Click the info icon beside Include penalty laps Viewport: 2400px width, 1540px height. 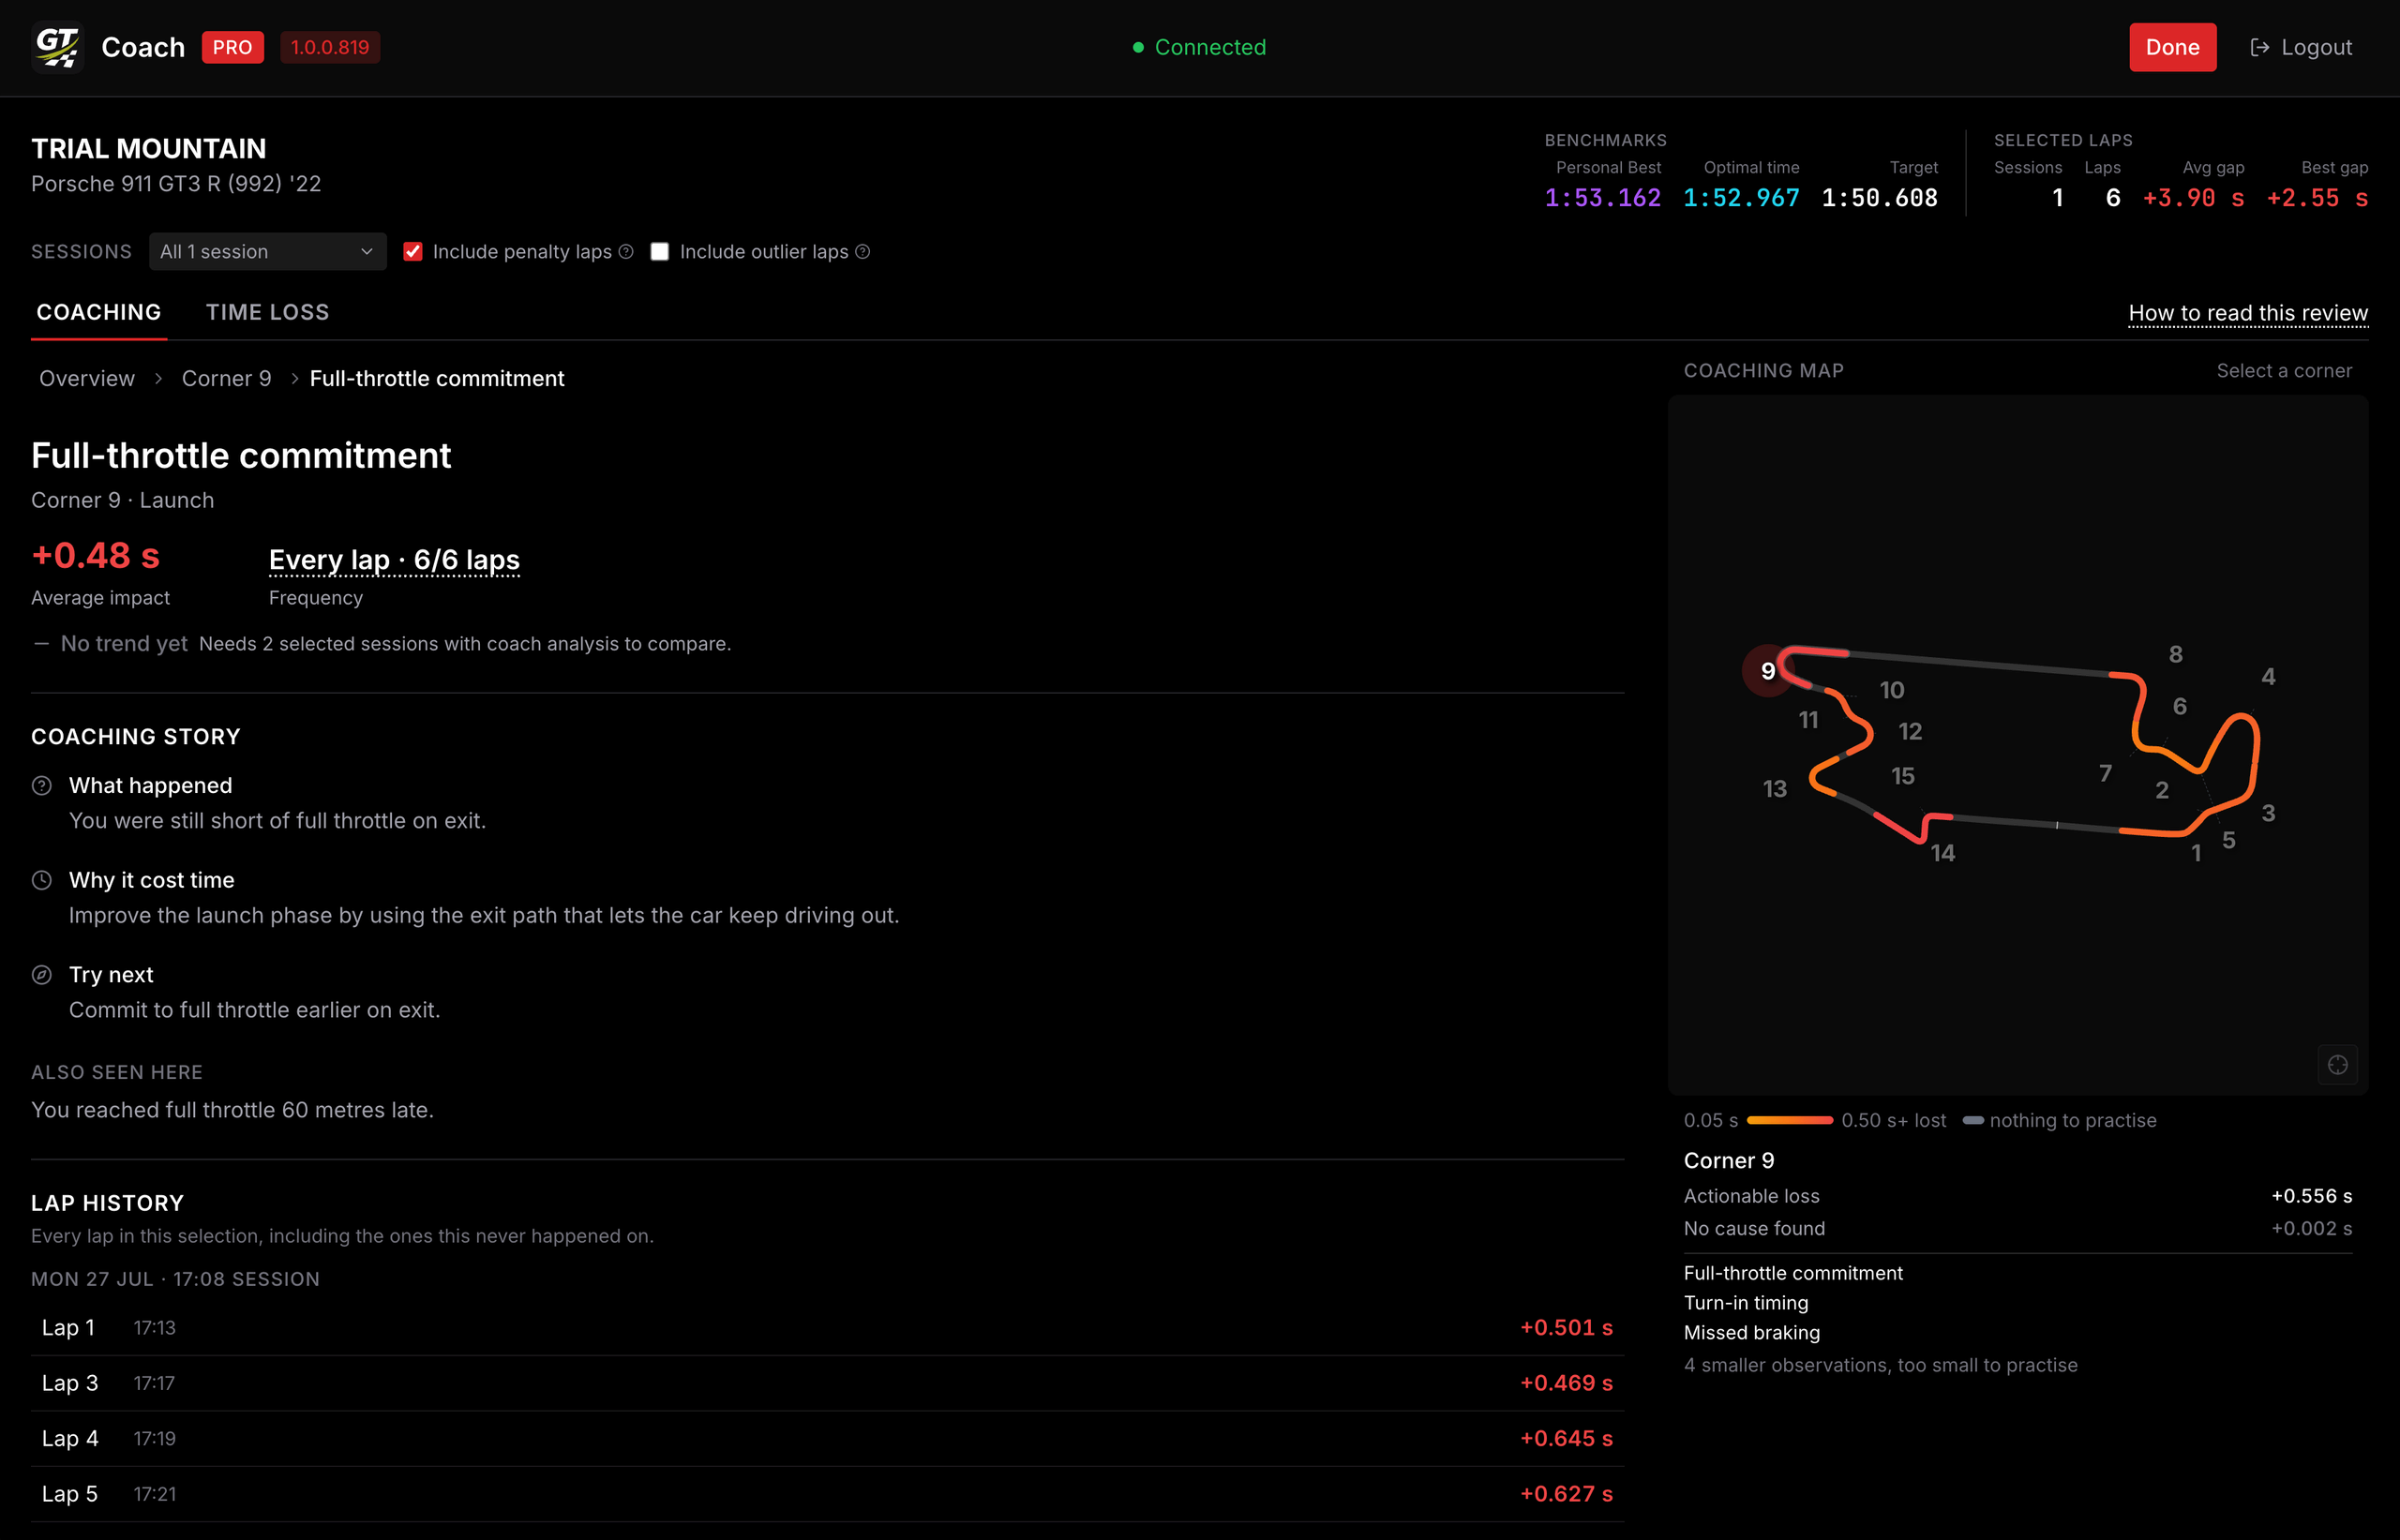tap(626, 252)
